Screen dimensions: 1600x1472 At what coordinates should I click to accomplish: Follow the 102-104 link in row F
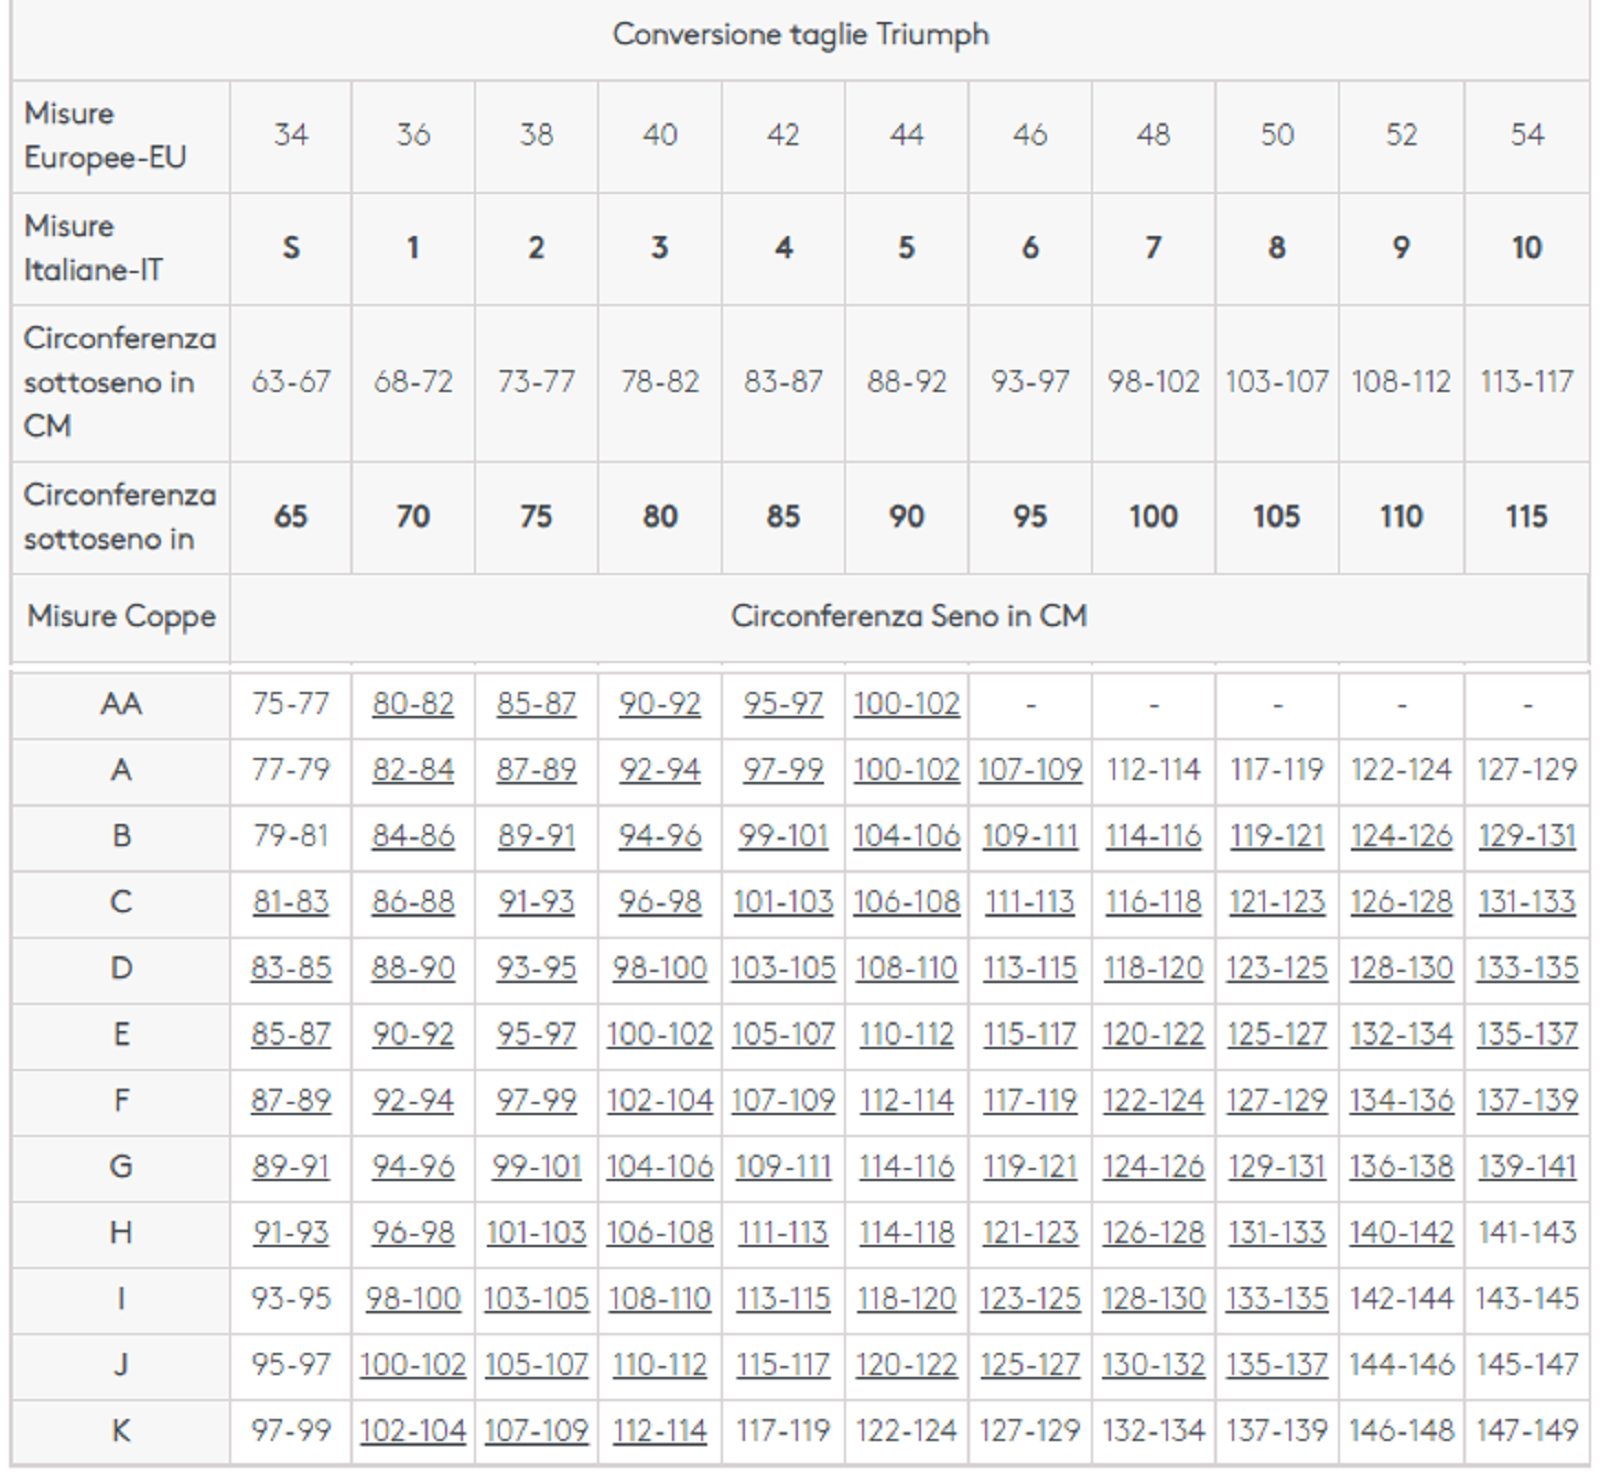click(x=659, y=1100)
